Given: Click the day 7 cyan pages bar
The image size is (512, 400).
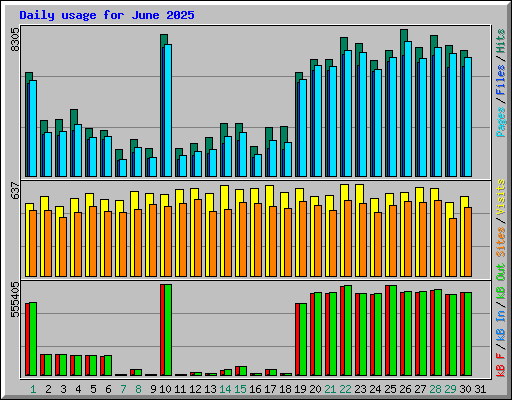Looking at the screenshot, I should (x=123, y=168).
